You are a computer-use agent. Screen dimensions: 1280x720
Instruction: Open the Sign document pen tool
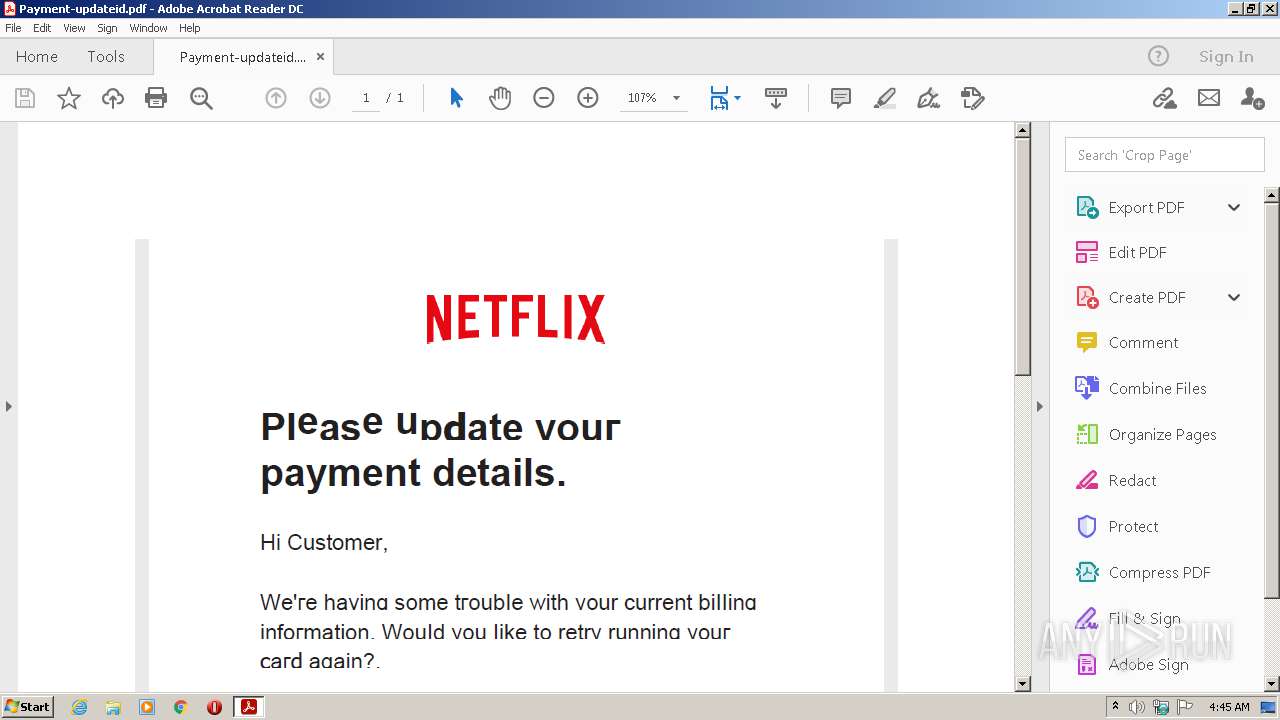coord(929,98)
